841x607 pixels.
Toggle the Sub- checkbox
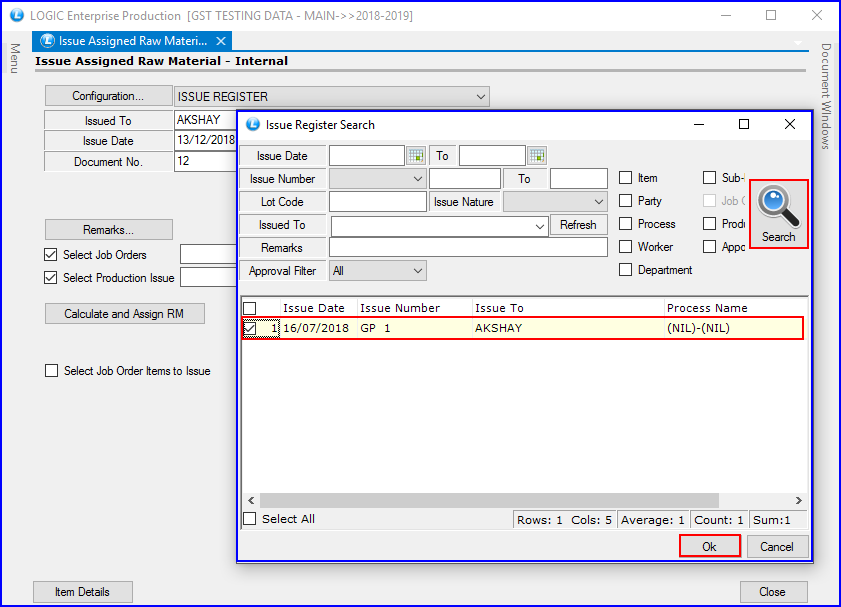[x=709, y=177]
